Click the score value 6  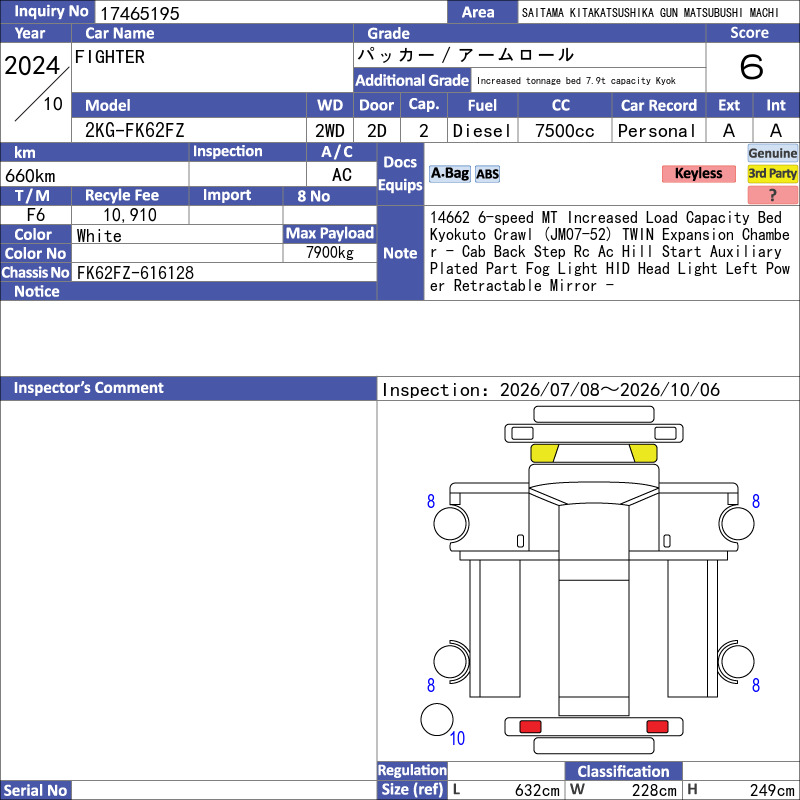click(752, 67)
